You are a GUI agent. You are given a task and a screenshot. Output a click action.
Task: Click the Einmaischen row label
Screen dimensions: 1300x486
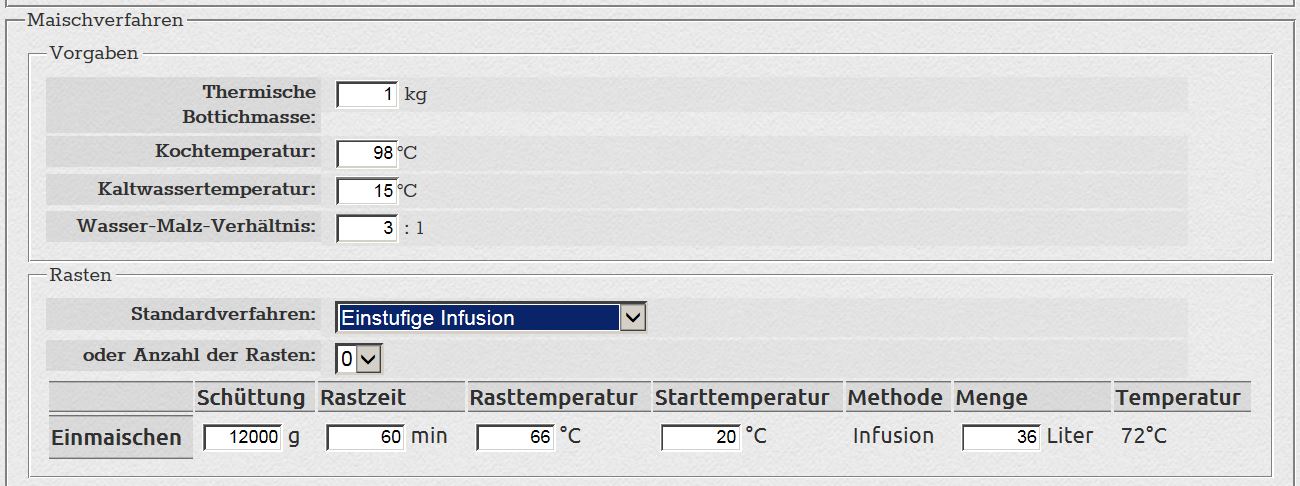coord(117,438)
